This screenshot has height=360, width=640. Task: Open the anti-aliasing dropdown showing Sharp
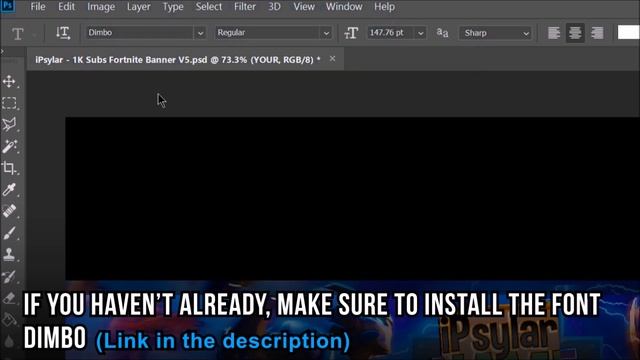[x=495, y=33]
